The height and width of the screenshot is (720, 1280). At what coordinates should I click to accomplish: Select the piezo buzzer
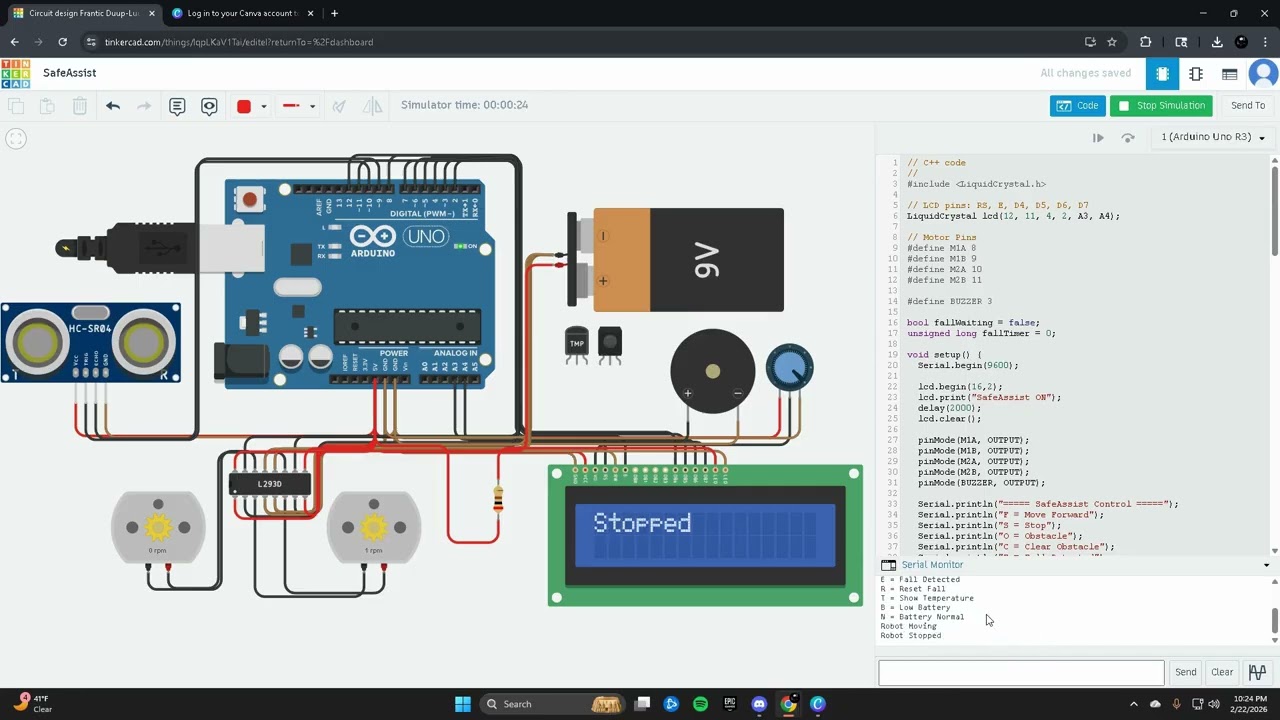(712, 371)
